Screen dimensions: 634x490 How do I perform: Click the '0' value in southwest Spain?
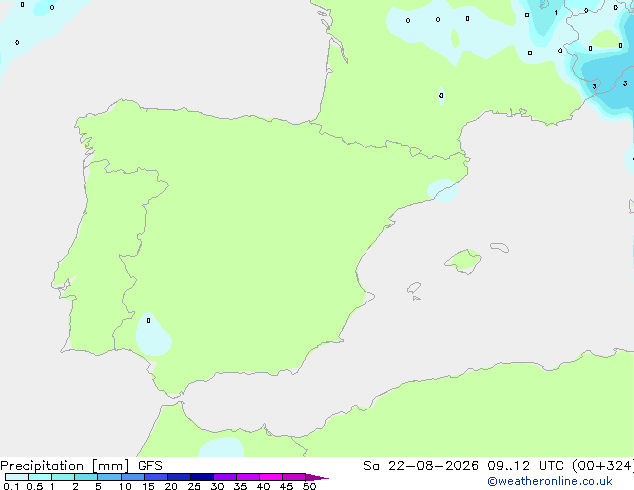[x=148, y=320]
